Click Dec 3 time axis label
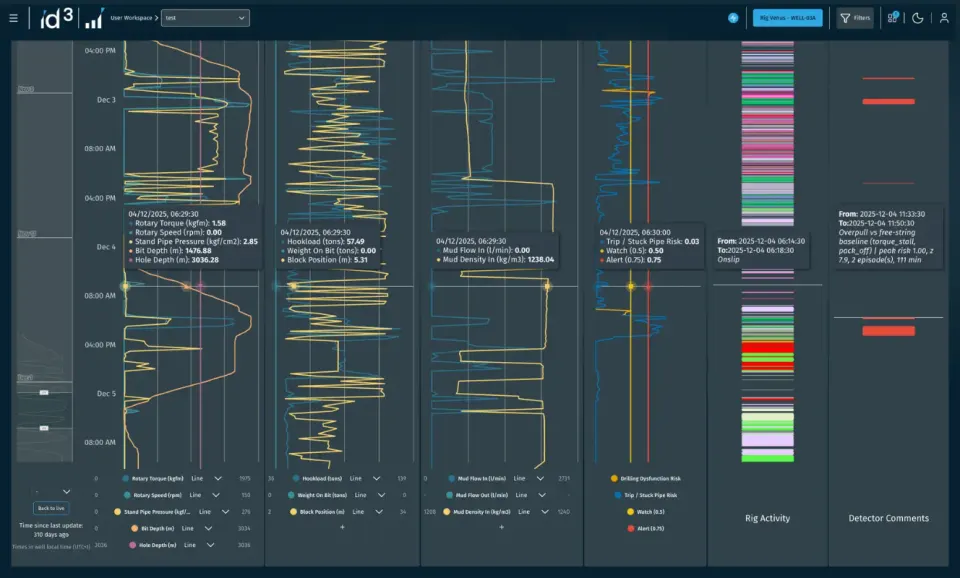960x578 pixels. tap(106, 100)
